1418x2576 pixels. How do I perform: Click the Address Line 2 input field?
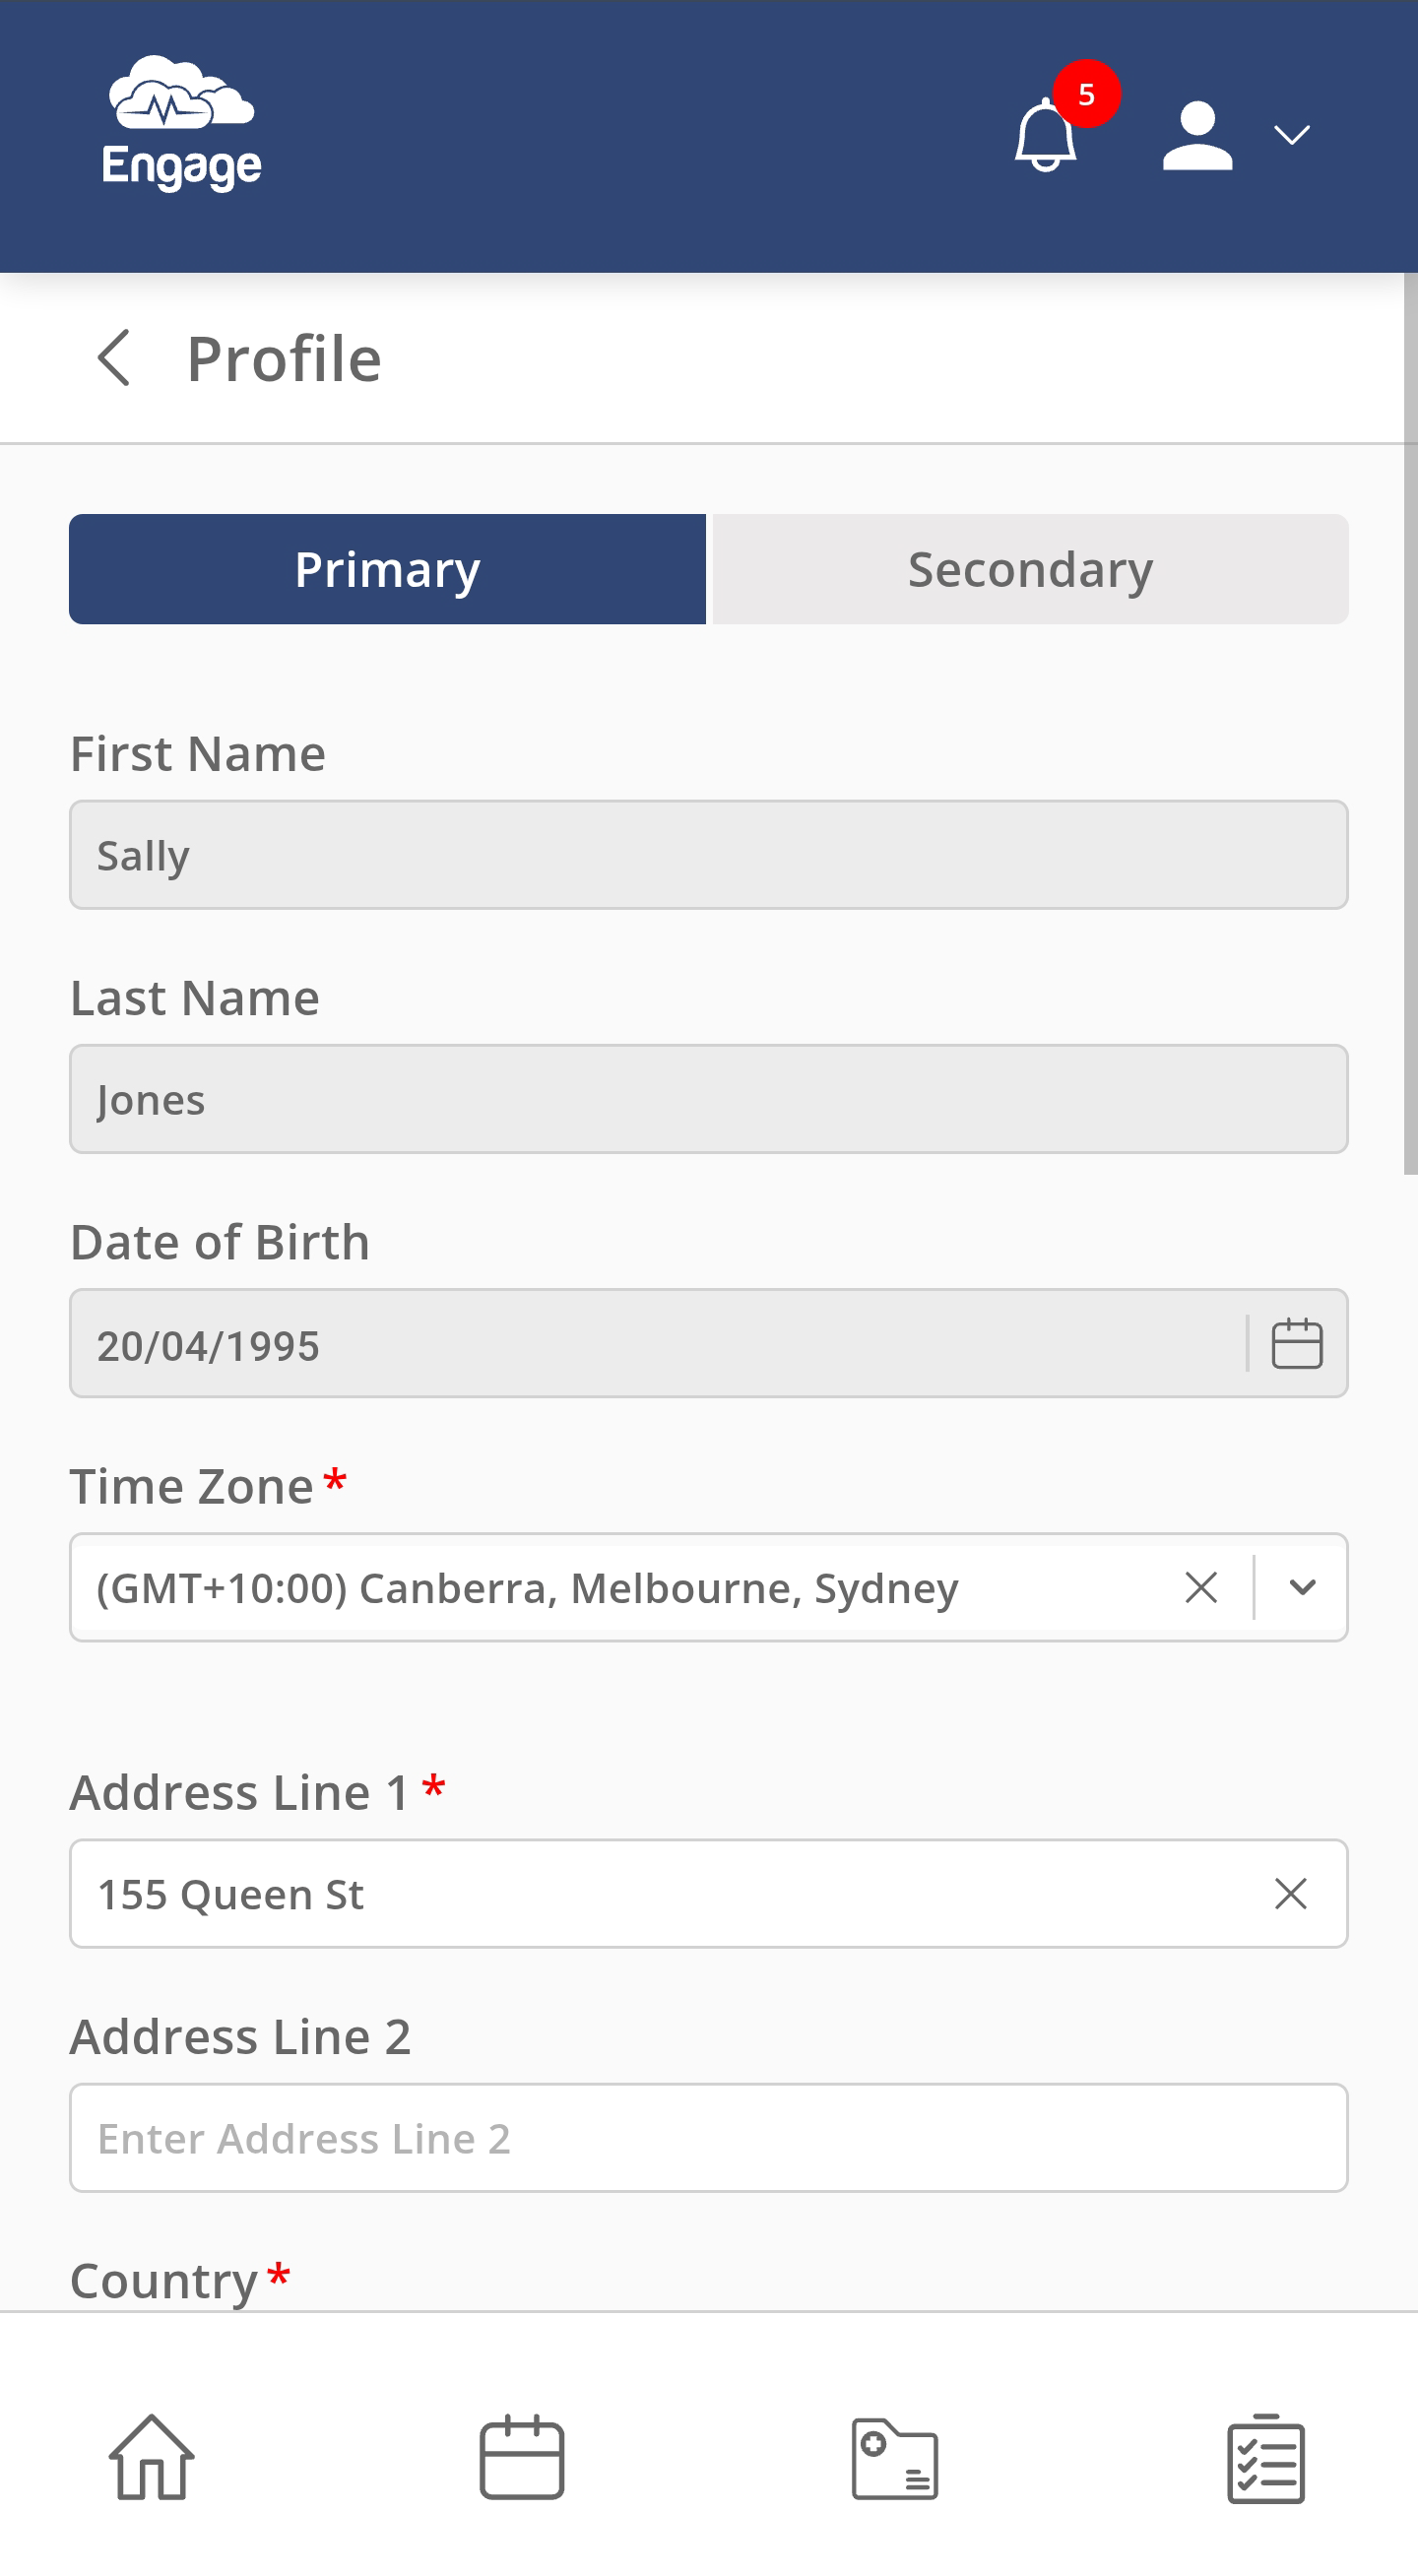tap(707, 2138)
